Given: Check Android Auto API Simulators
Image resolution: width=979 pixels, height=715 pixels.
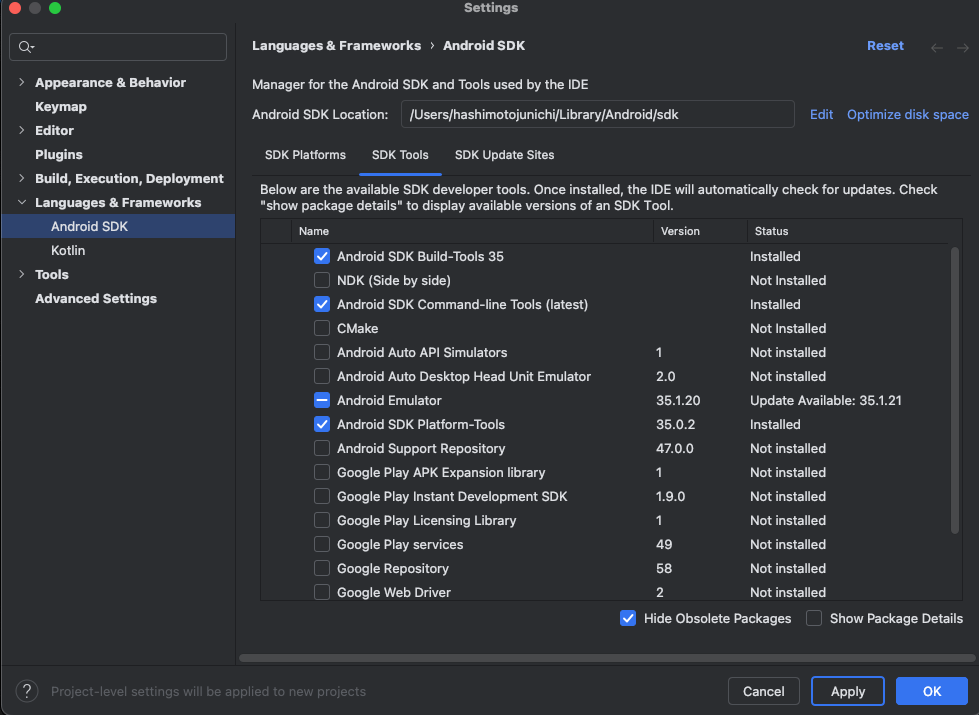Looking at the screenshot, I should pos(322,352).
